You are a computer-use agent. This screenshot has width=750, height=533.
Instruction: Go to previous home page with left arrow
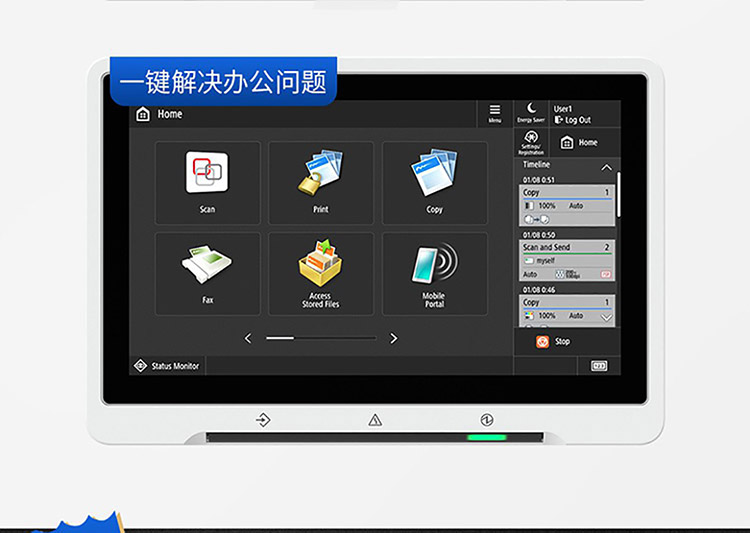click(249, 338)
